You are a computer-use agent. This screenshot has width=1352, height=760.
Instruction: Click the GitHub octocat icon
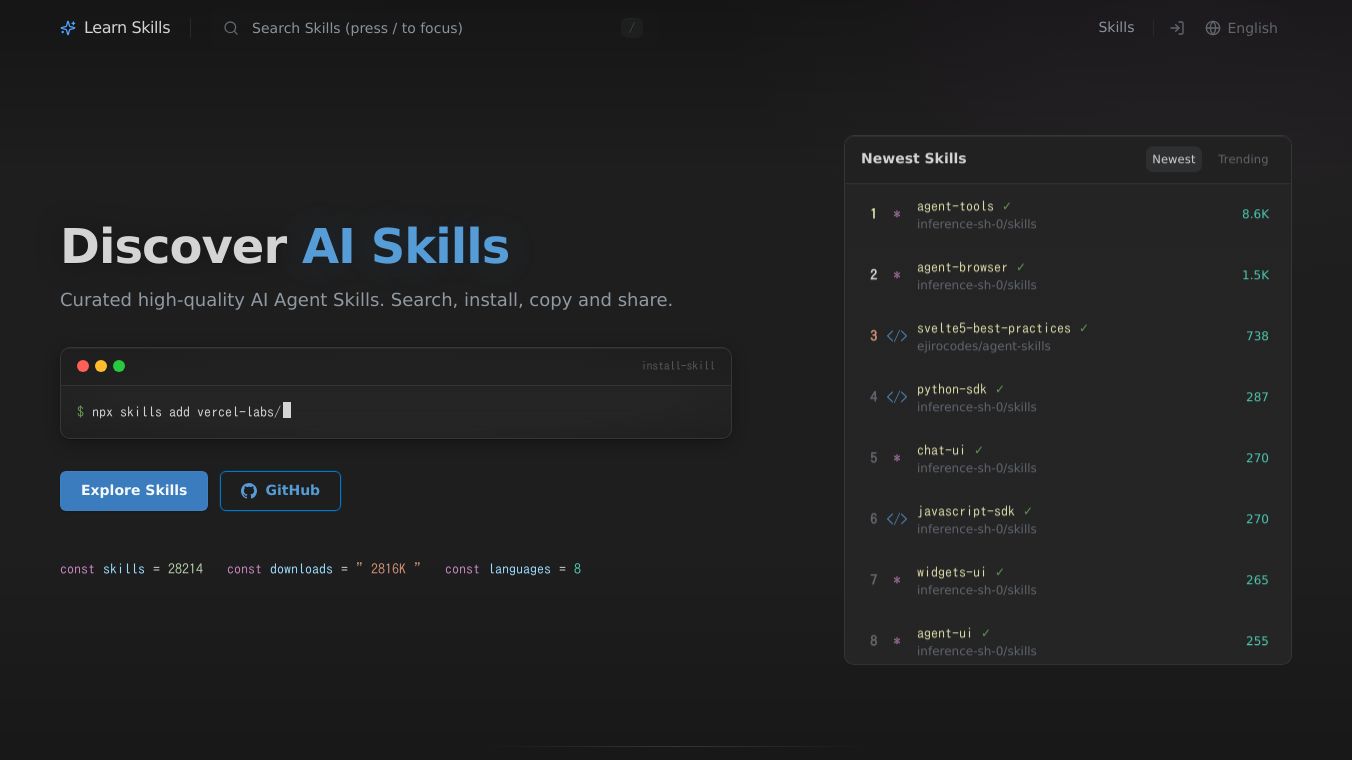point(248,491)
